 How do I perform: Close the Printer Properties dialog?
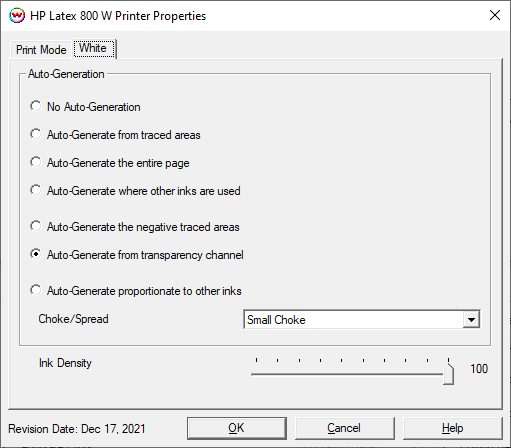point(495,15)
